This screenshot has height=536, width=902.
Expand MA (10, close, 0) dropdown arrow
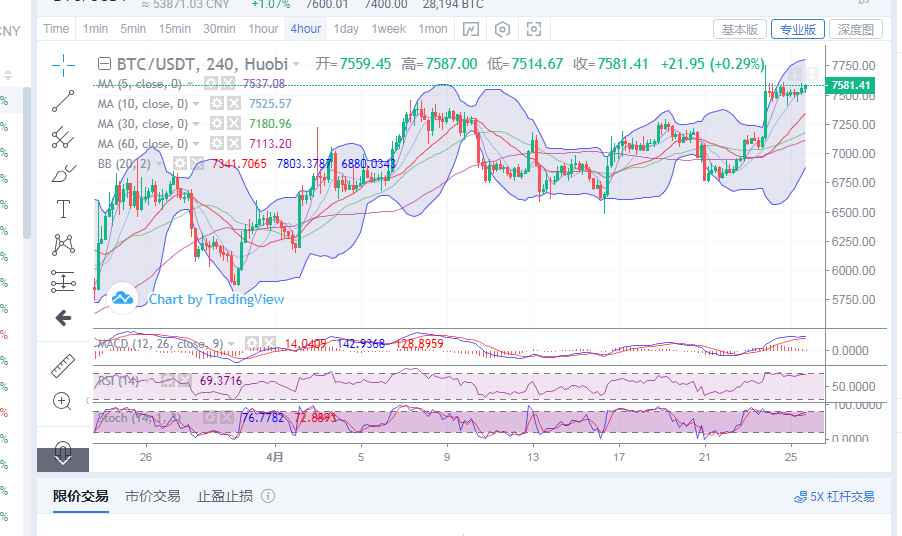pos(196,104)
